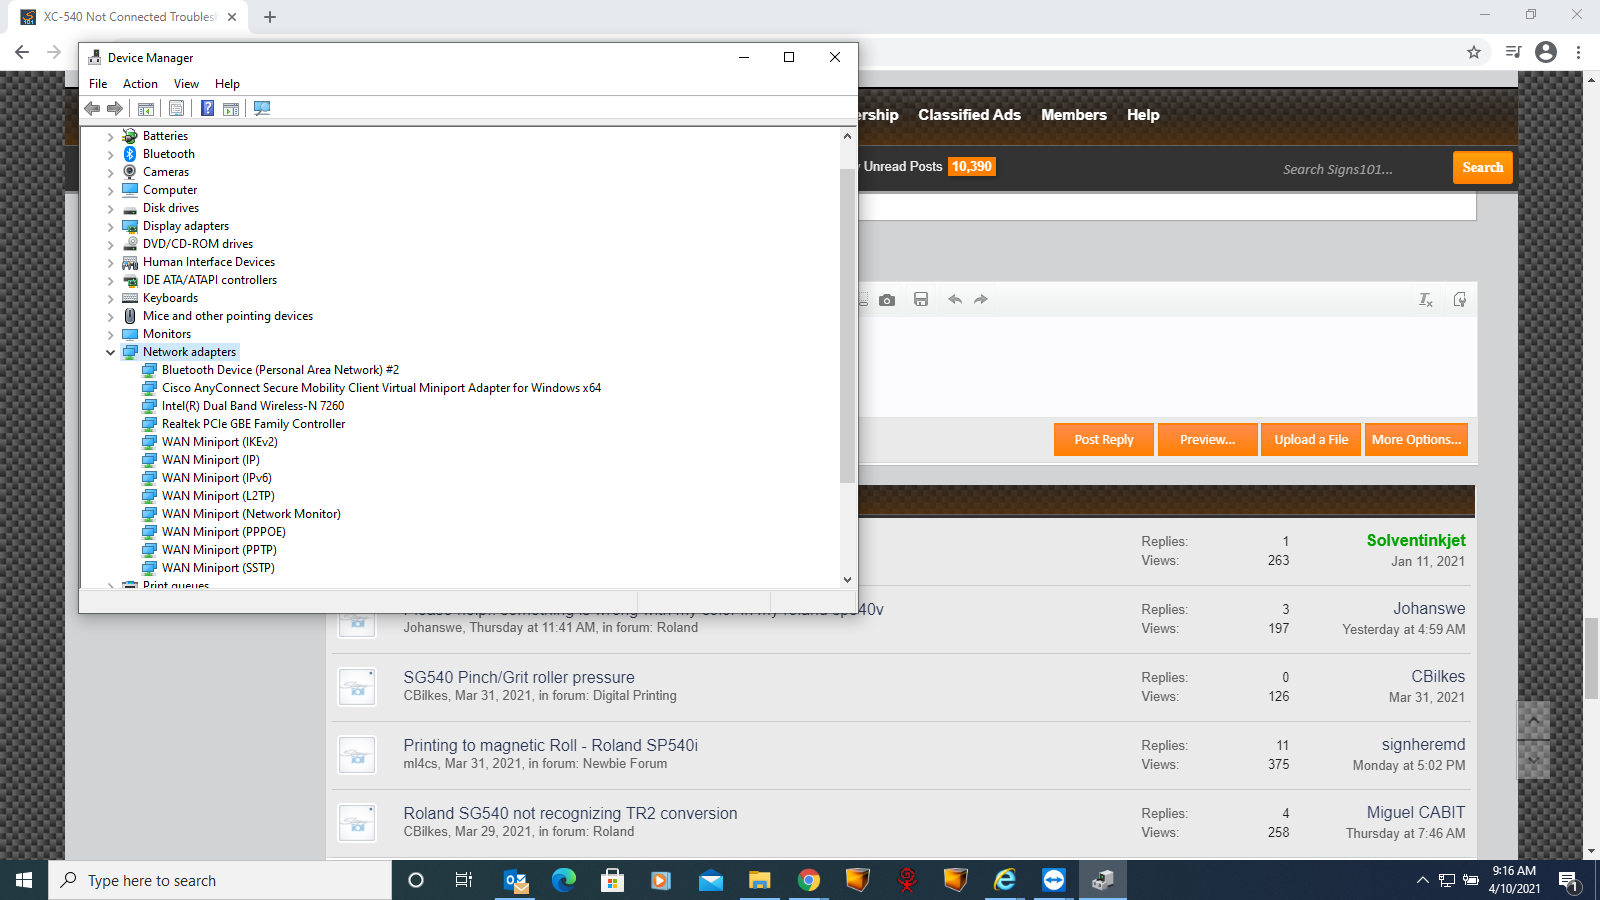Click More Options... button

click(x=1416, y=440)
